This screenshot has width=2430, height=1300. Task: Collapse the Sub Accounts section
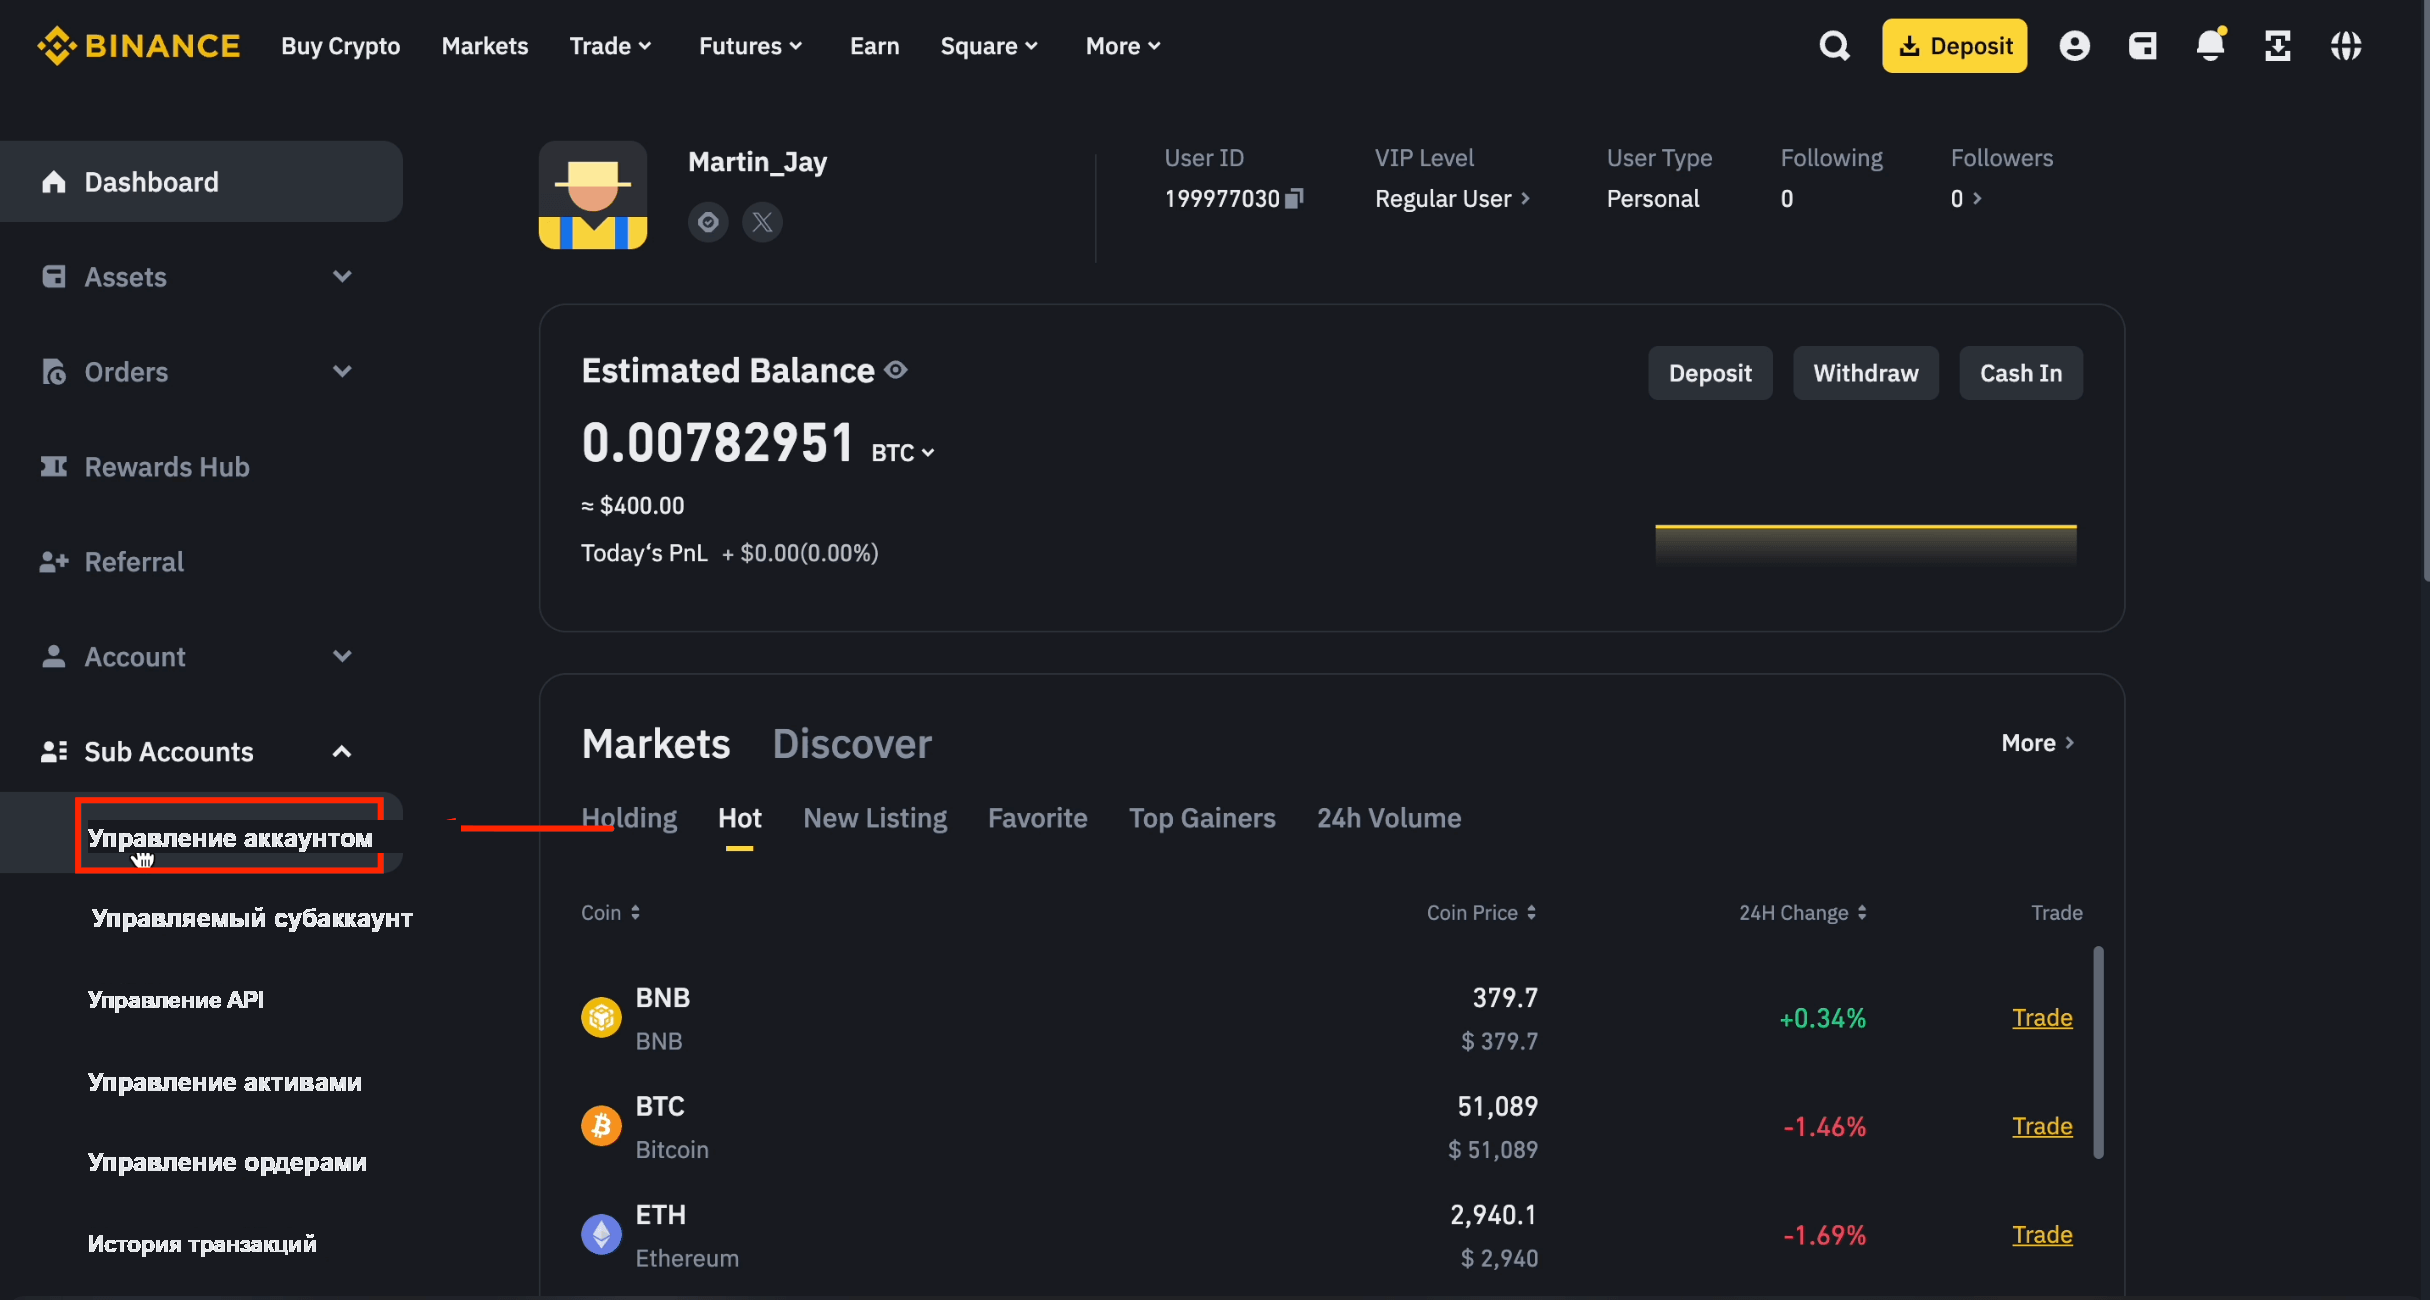[342, 751]
